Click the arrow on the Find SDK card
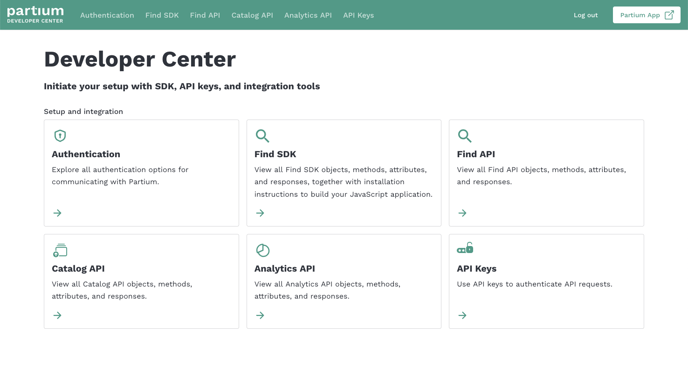 click(x=260, y=213)
